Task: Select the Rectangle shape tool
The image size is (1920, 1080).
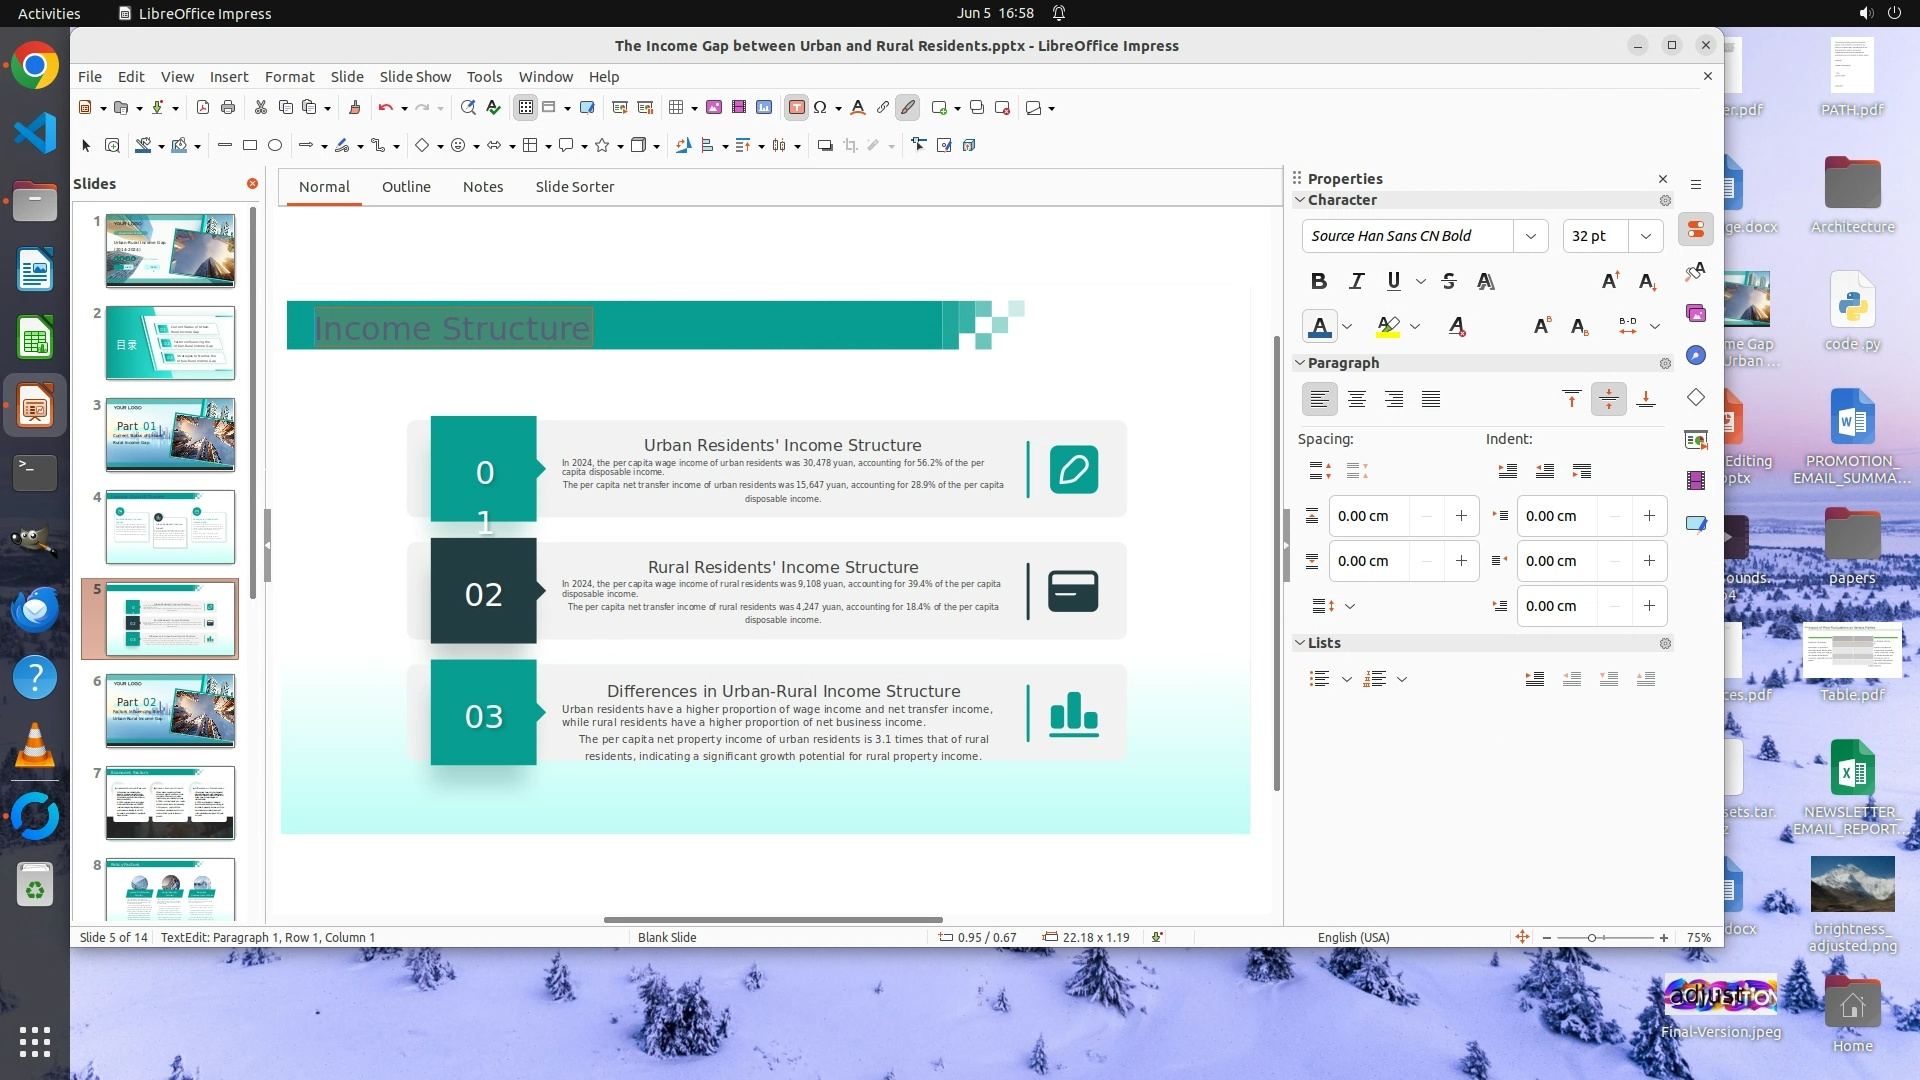Action: (x=250, y=146)
